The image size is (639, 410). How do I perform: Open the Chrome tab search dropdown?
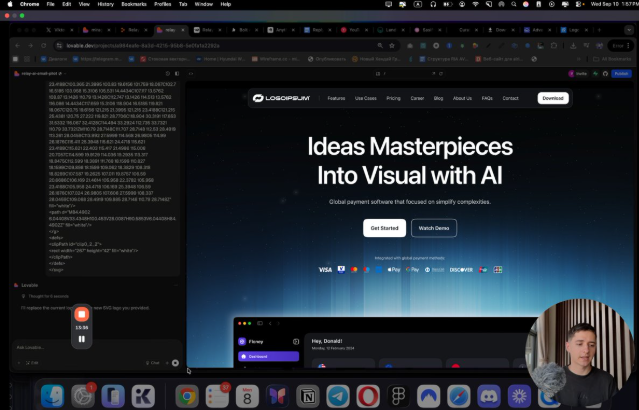pyautogui.click(x=629, y=30)
